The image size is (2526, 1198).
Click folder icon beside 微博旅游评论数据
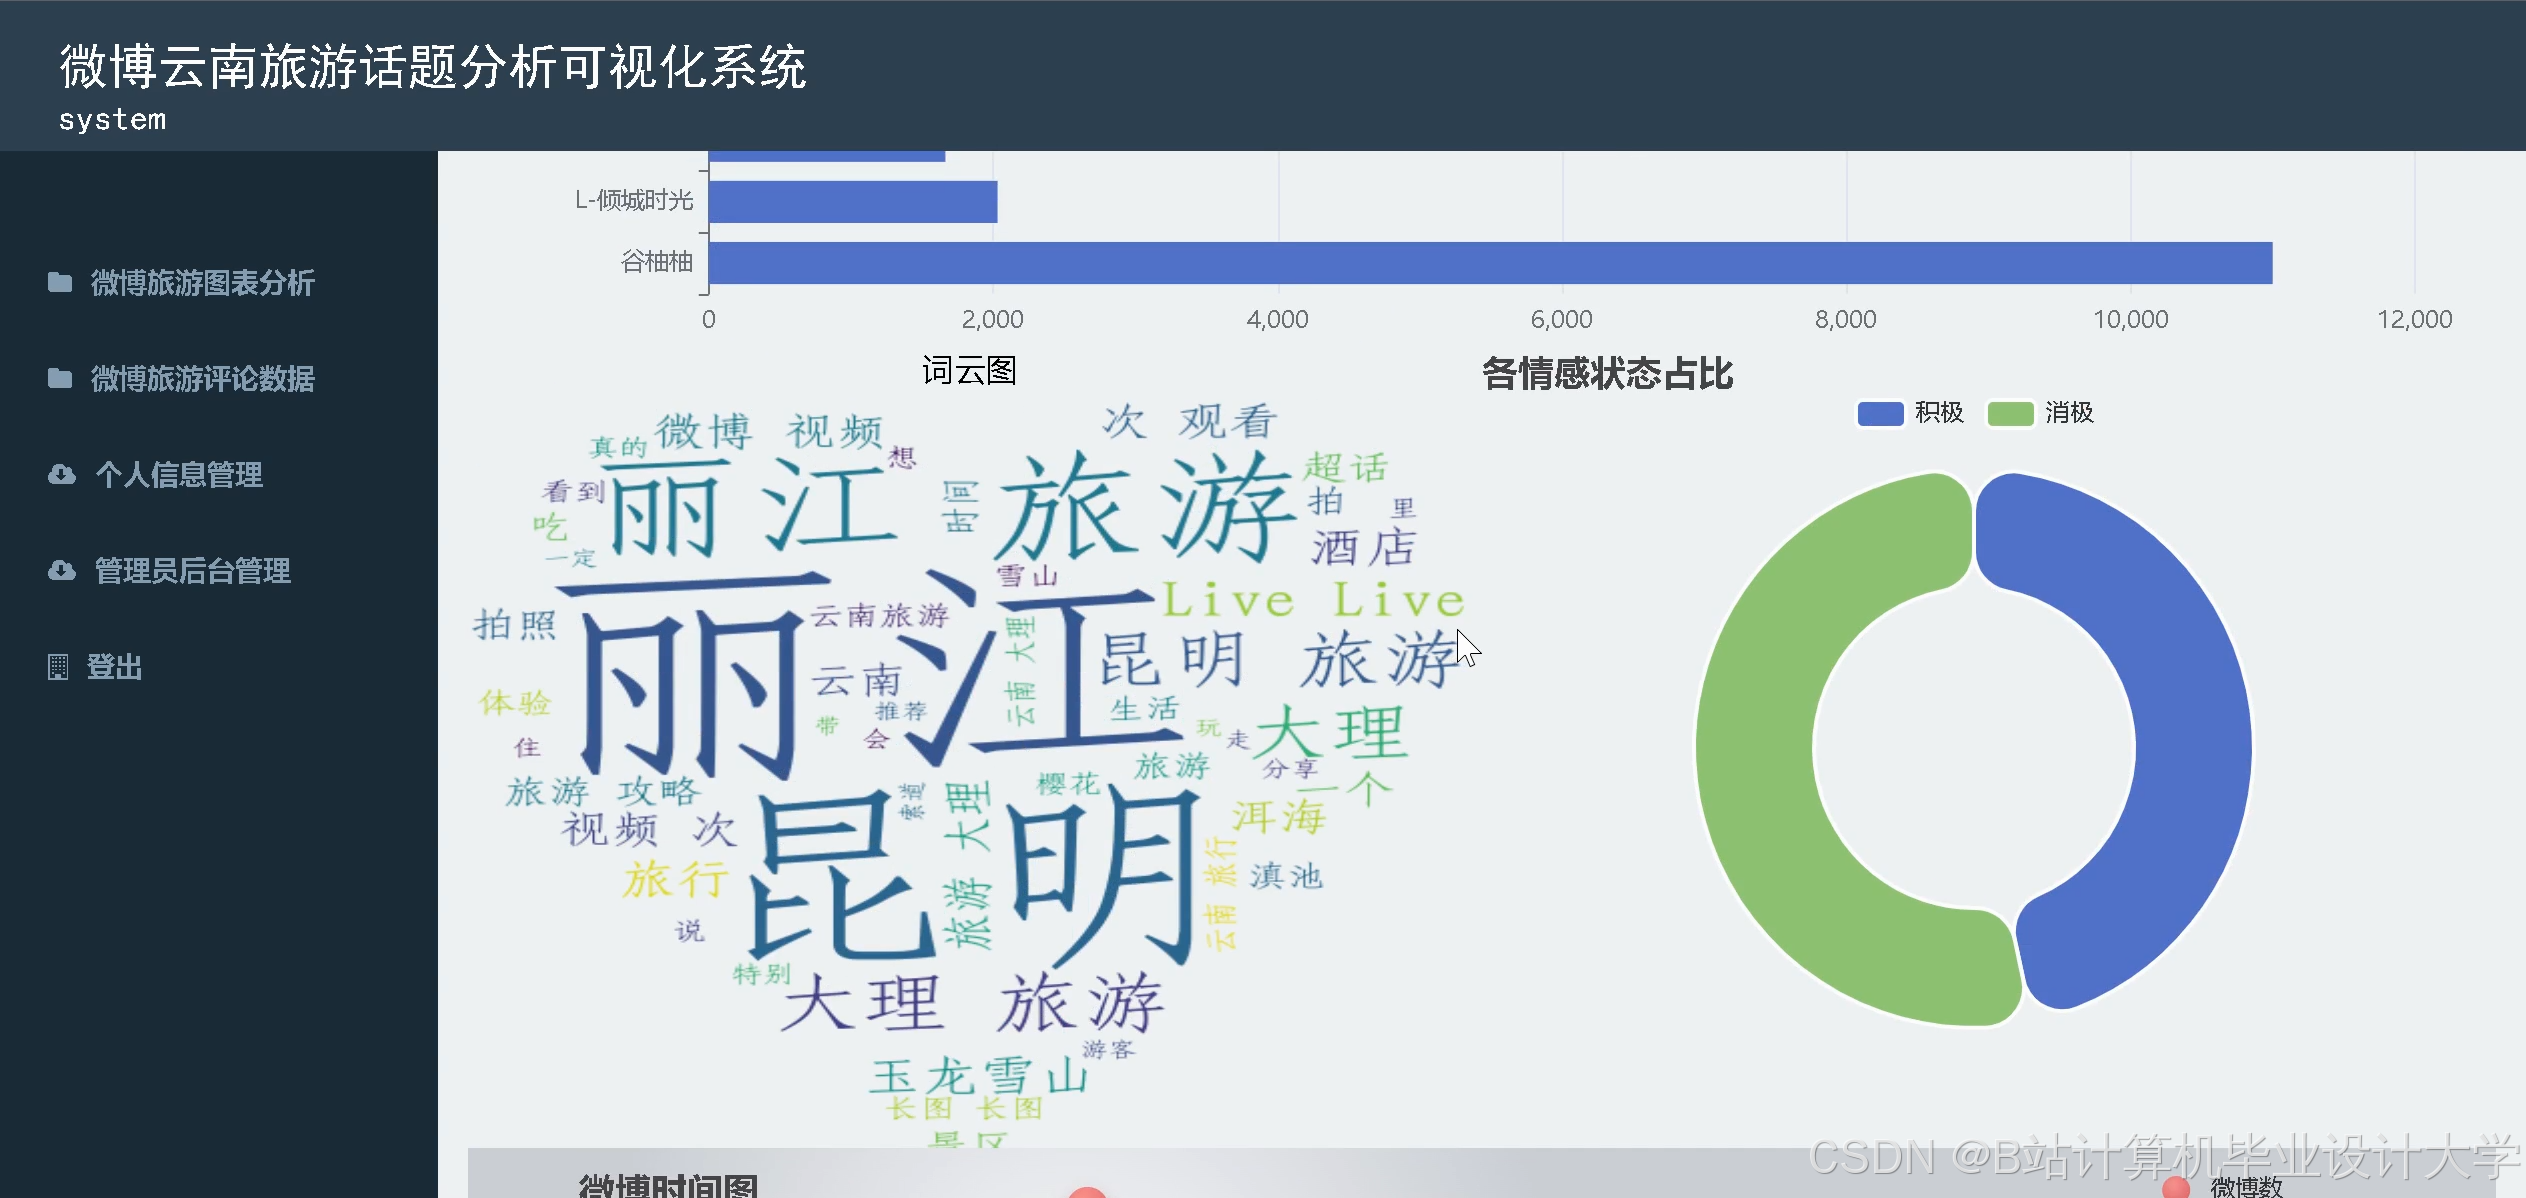click(x=60, y=379)
